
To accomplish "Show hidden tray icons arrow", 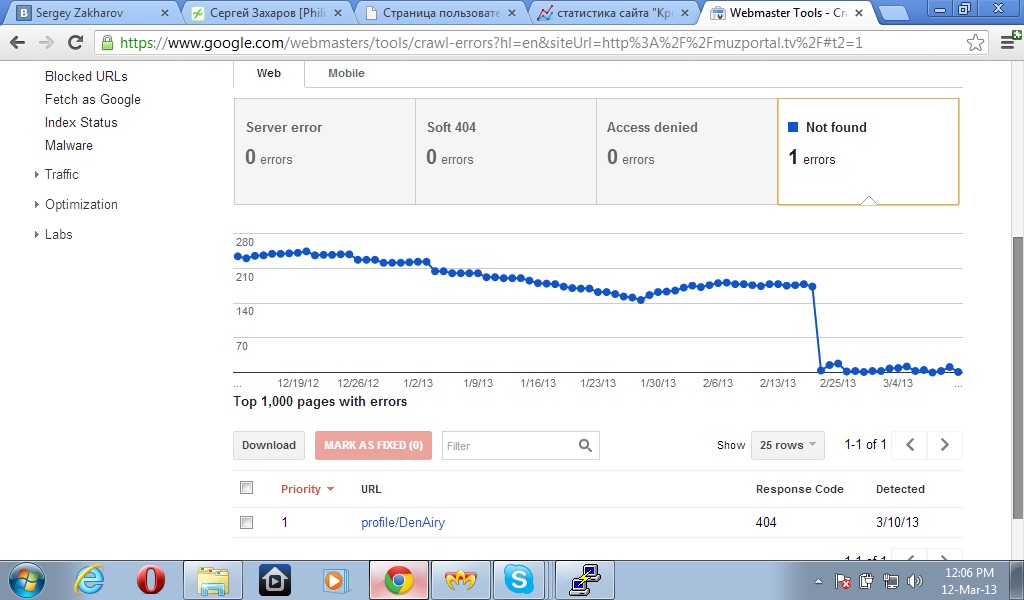I will [818, 581].
